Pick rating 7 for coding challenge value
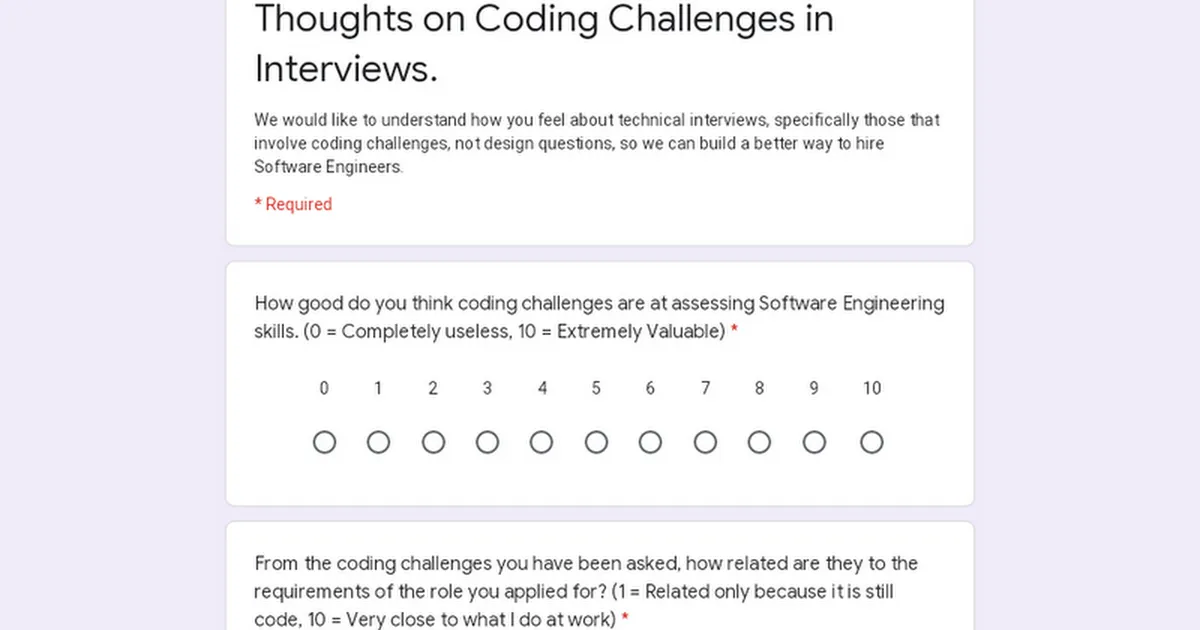The width and height of the screenshot is (1200, 630). click(705, 442)
